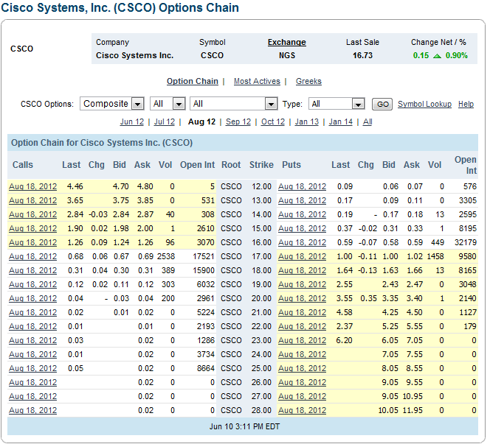Select the Jan 13 expiration
This screenshot has height=444, width=490.
click(x=307, y=122)
